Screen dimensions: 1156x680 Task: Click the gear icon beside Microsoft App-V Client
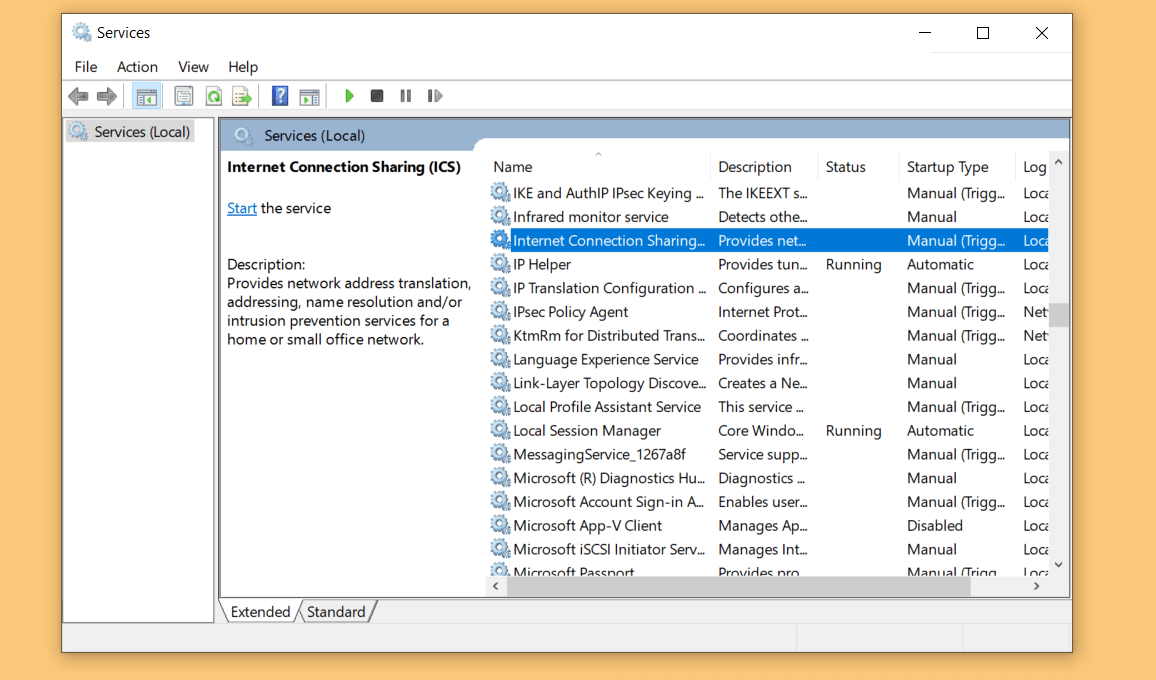click(500, 525)
